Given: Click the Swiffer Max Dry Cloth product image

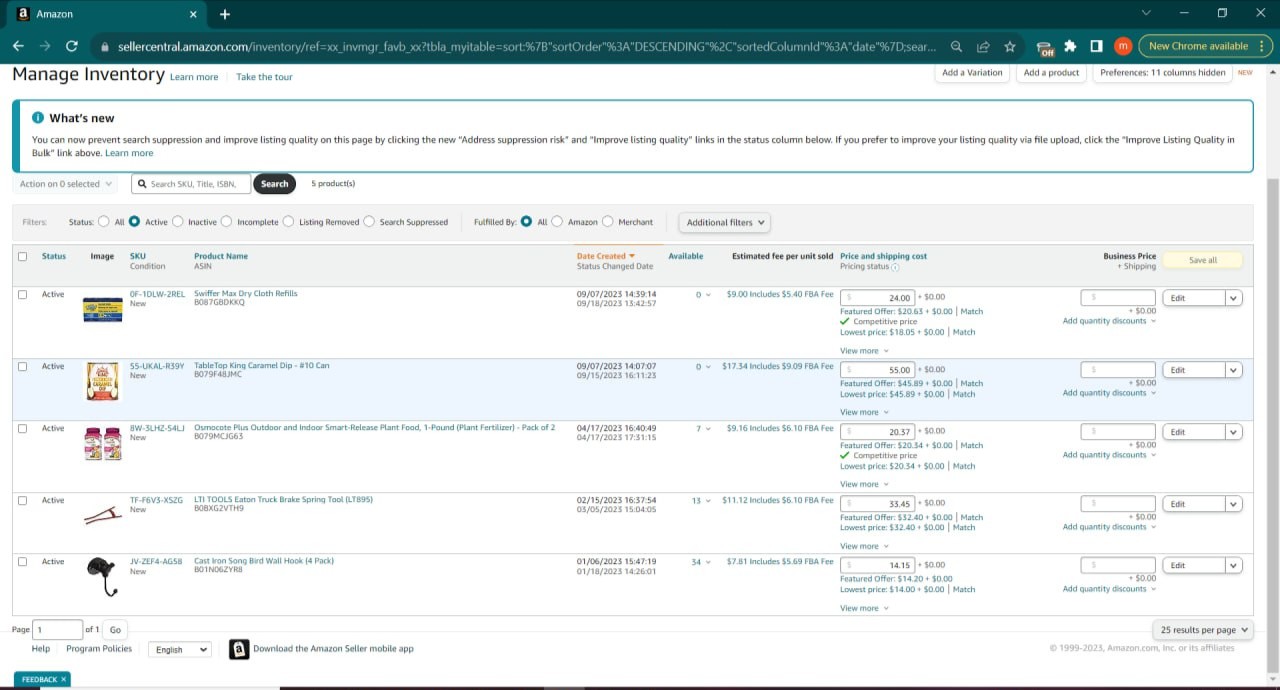Looking at the screenshot, I should (102, 309).
